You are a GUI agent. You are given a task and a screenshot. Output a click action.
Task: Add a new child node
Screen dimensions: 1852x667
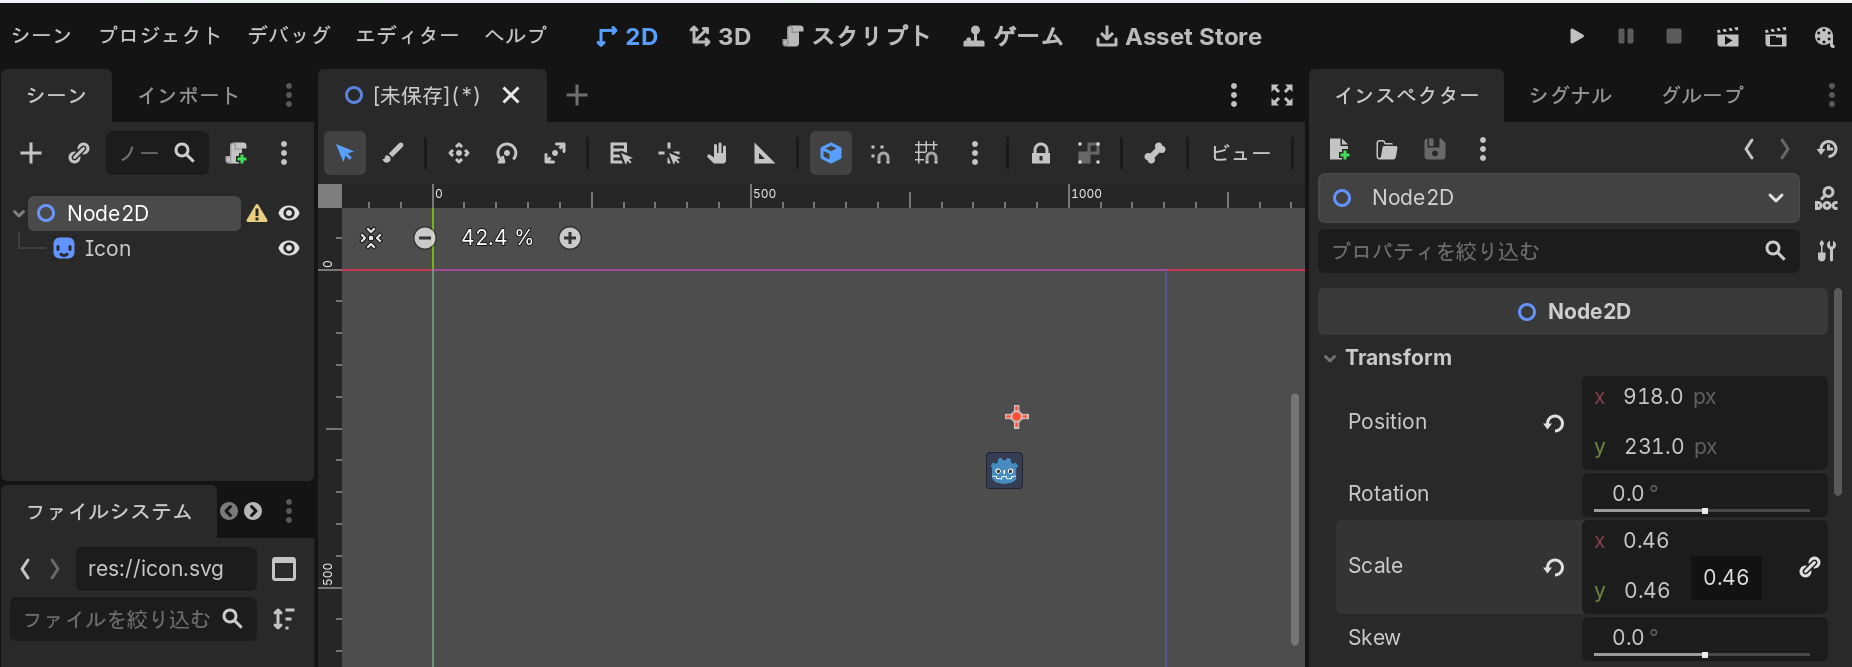point(31,153)
